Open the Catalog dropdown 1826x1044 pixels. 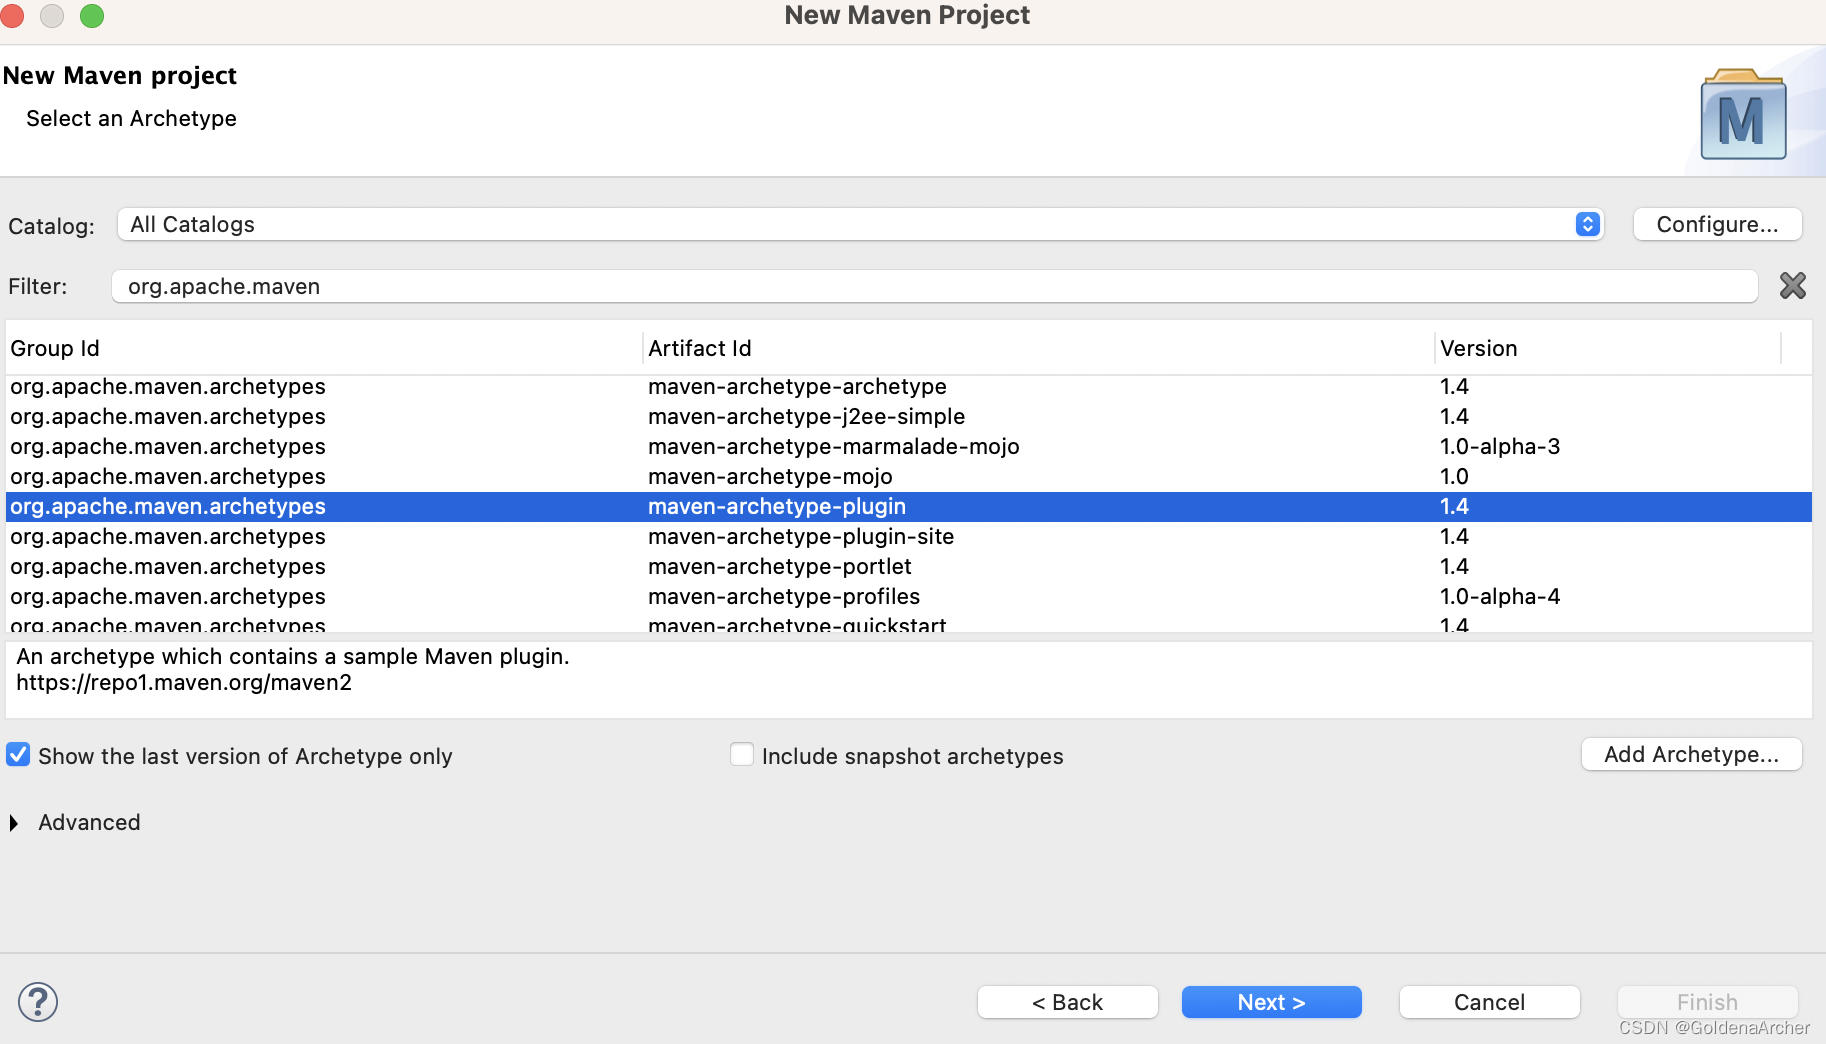click(860, 224)
